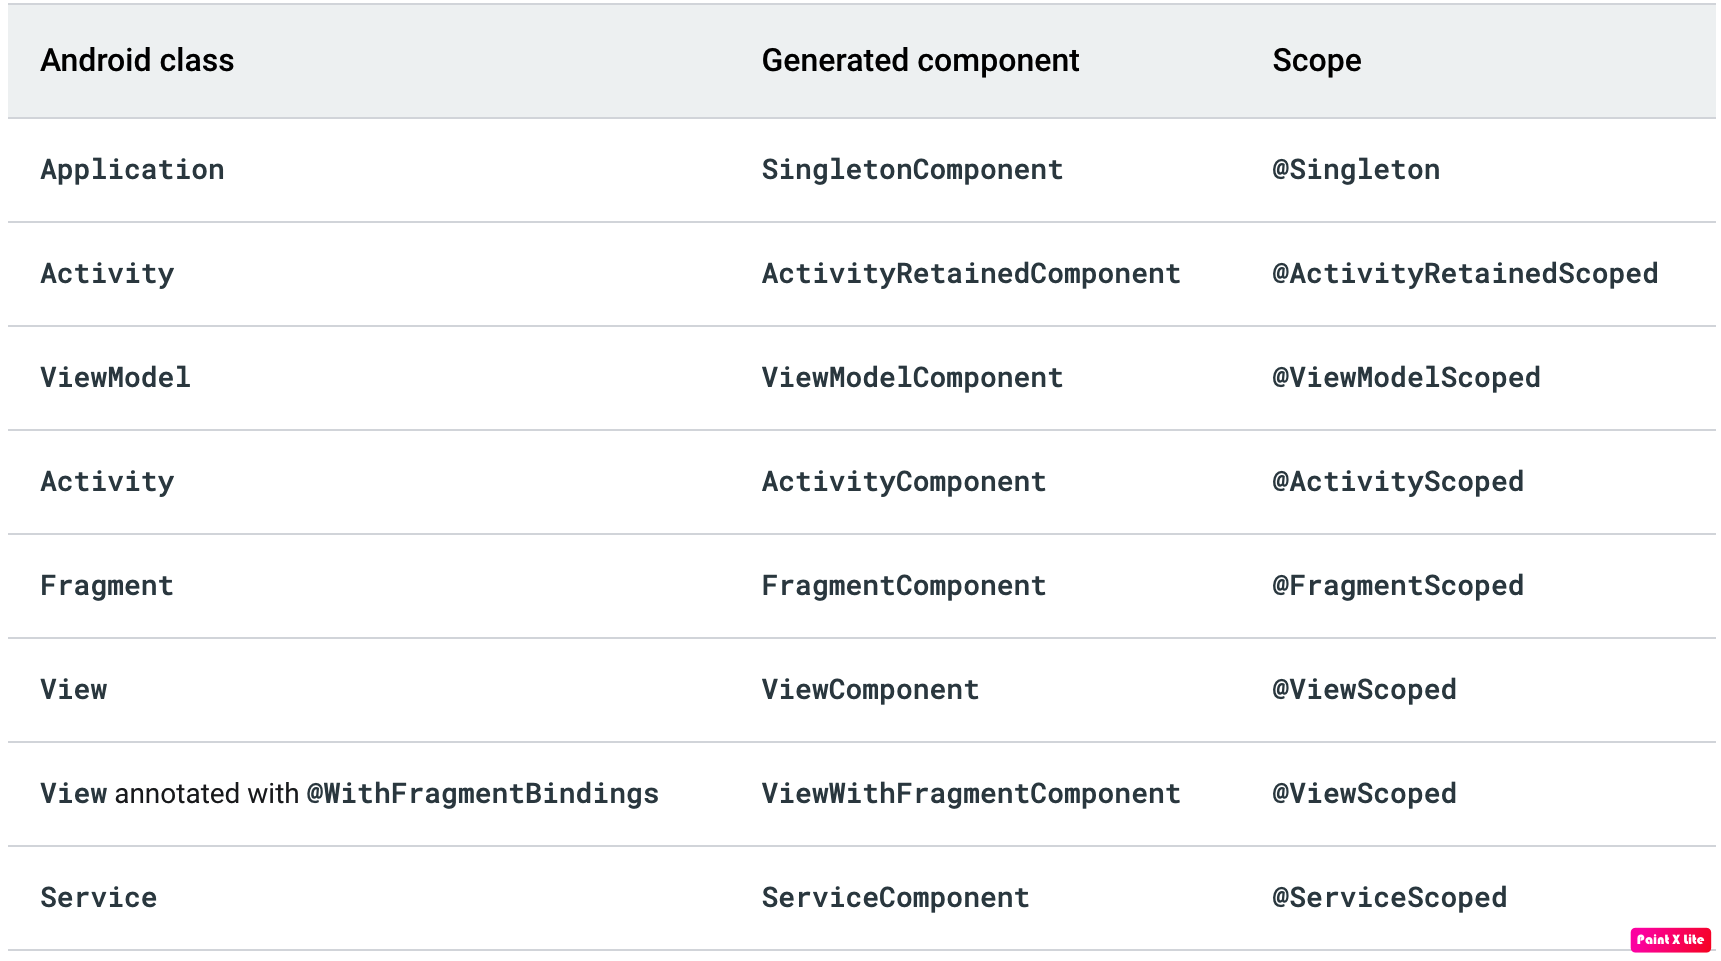This screenshot has width=1721, height=961.
Task: Click the @ServiceScoped annotation
Action: click(1389, 898)
